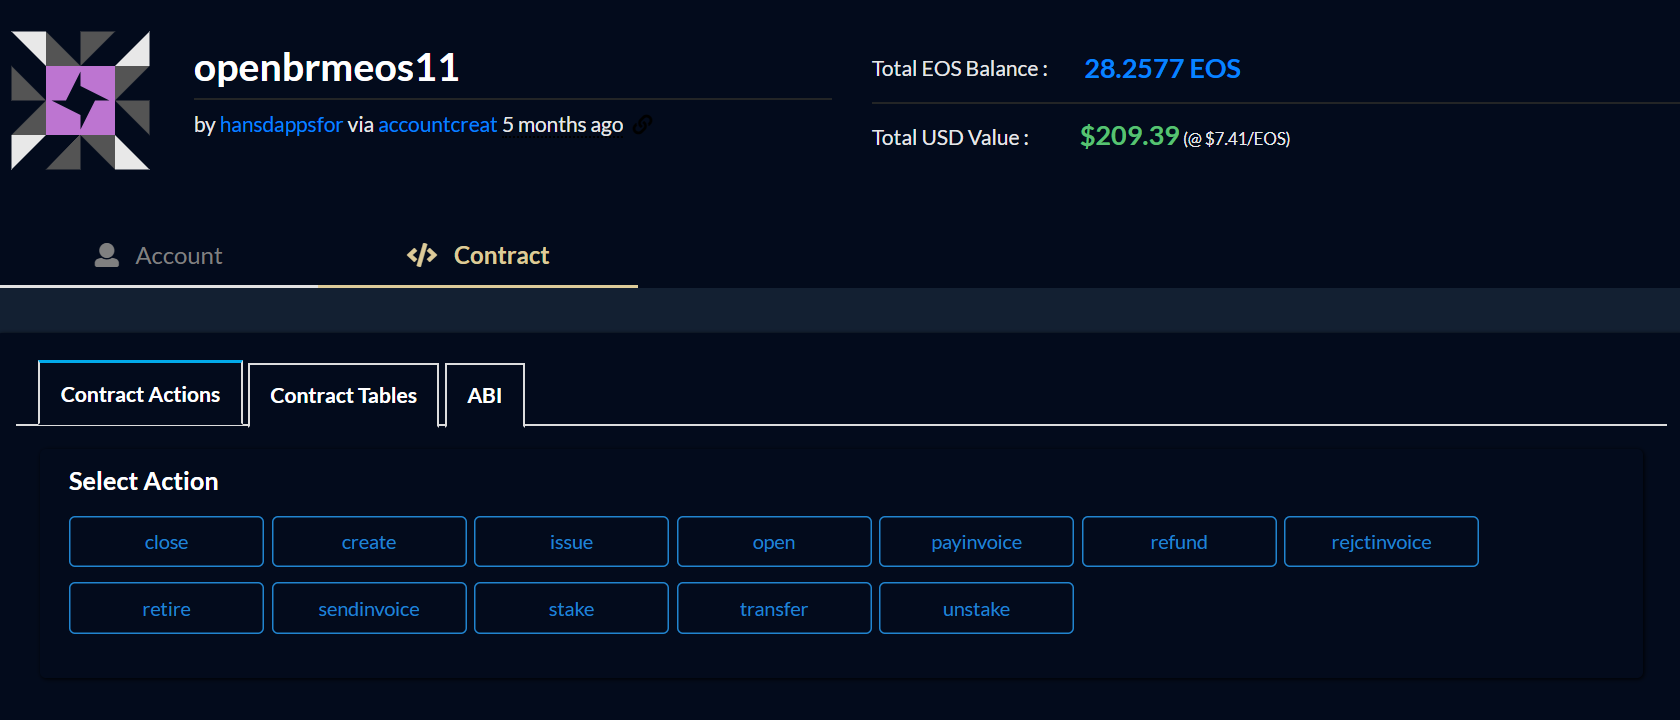Screen dimensions: 1680x720
Task: Click the chain link icon after '5 months ago'
Action: tap(643, 125)
